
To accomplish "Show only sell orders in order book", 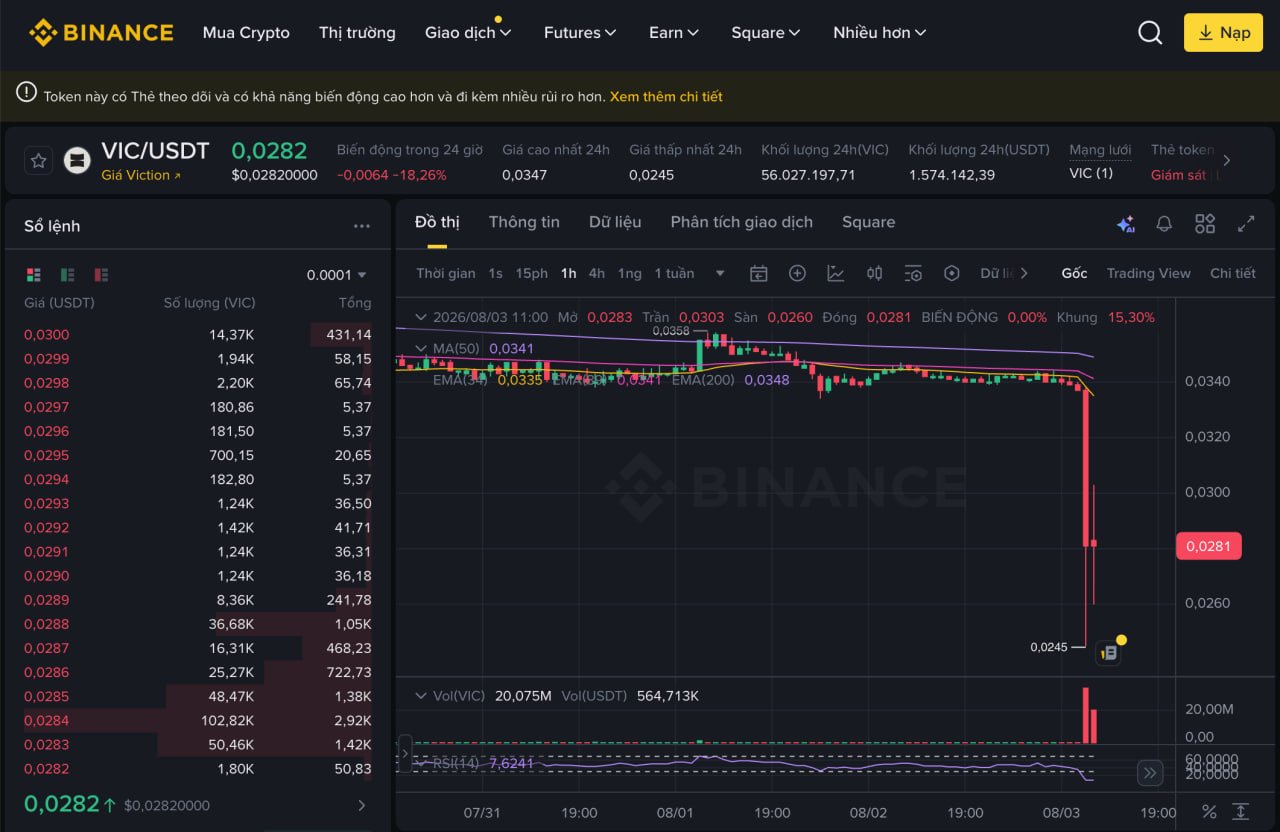I will (101, 275).
